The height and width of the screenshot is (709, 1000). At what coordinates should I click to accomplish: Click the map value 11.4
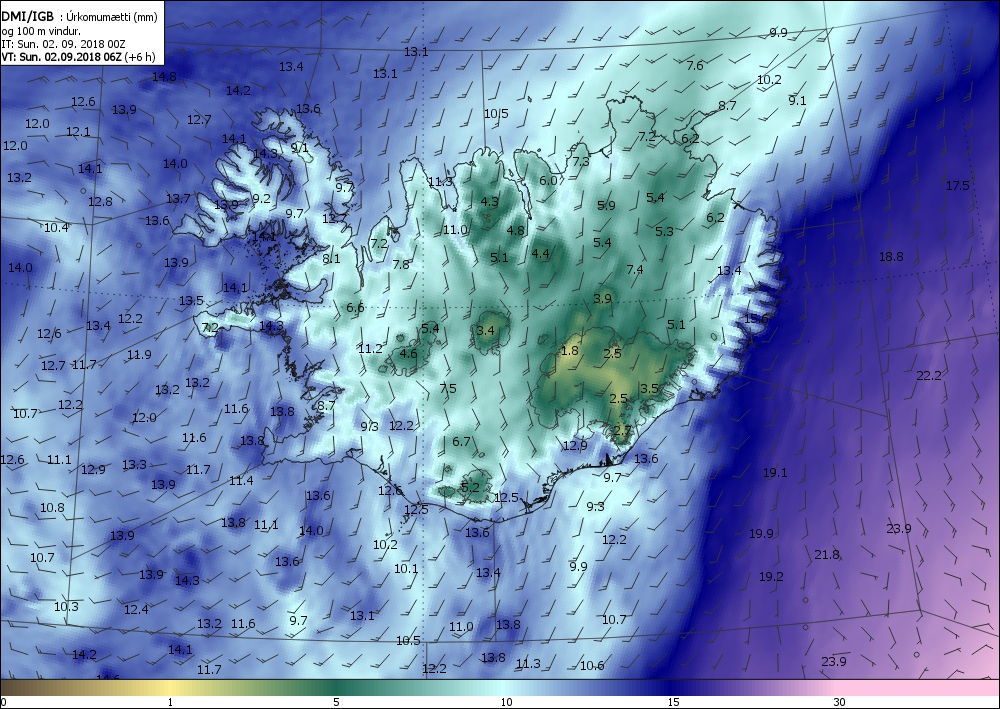tap(241, 481)
